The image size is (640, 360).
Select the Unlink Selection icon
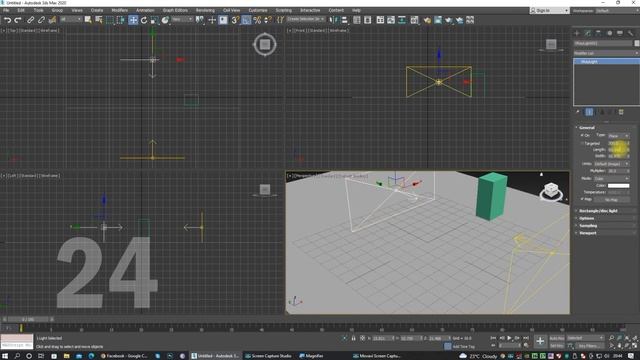click(41, 20)
